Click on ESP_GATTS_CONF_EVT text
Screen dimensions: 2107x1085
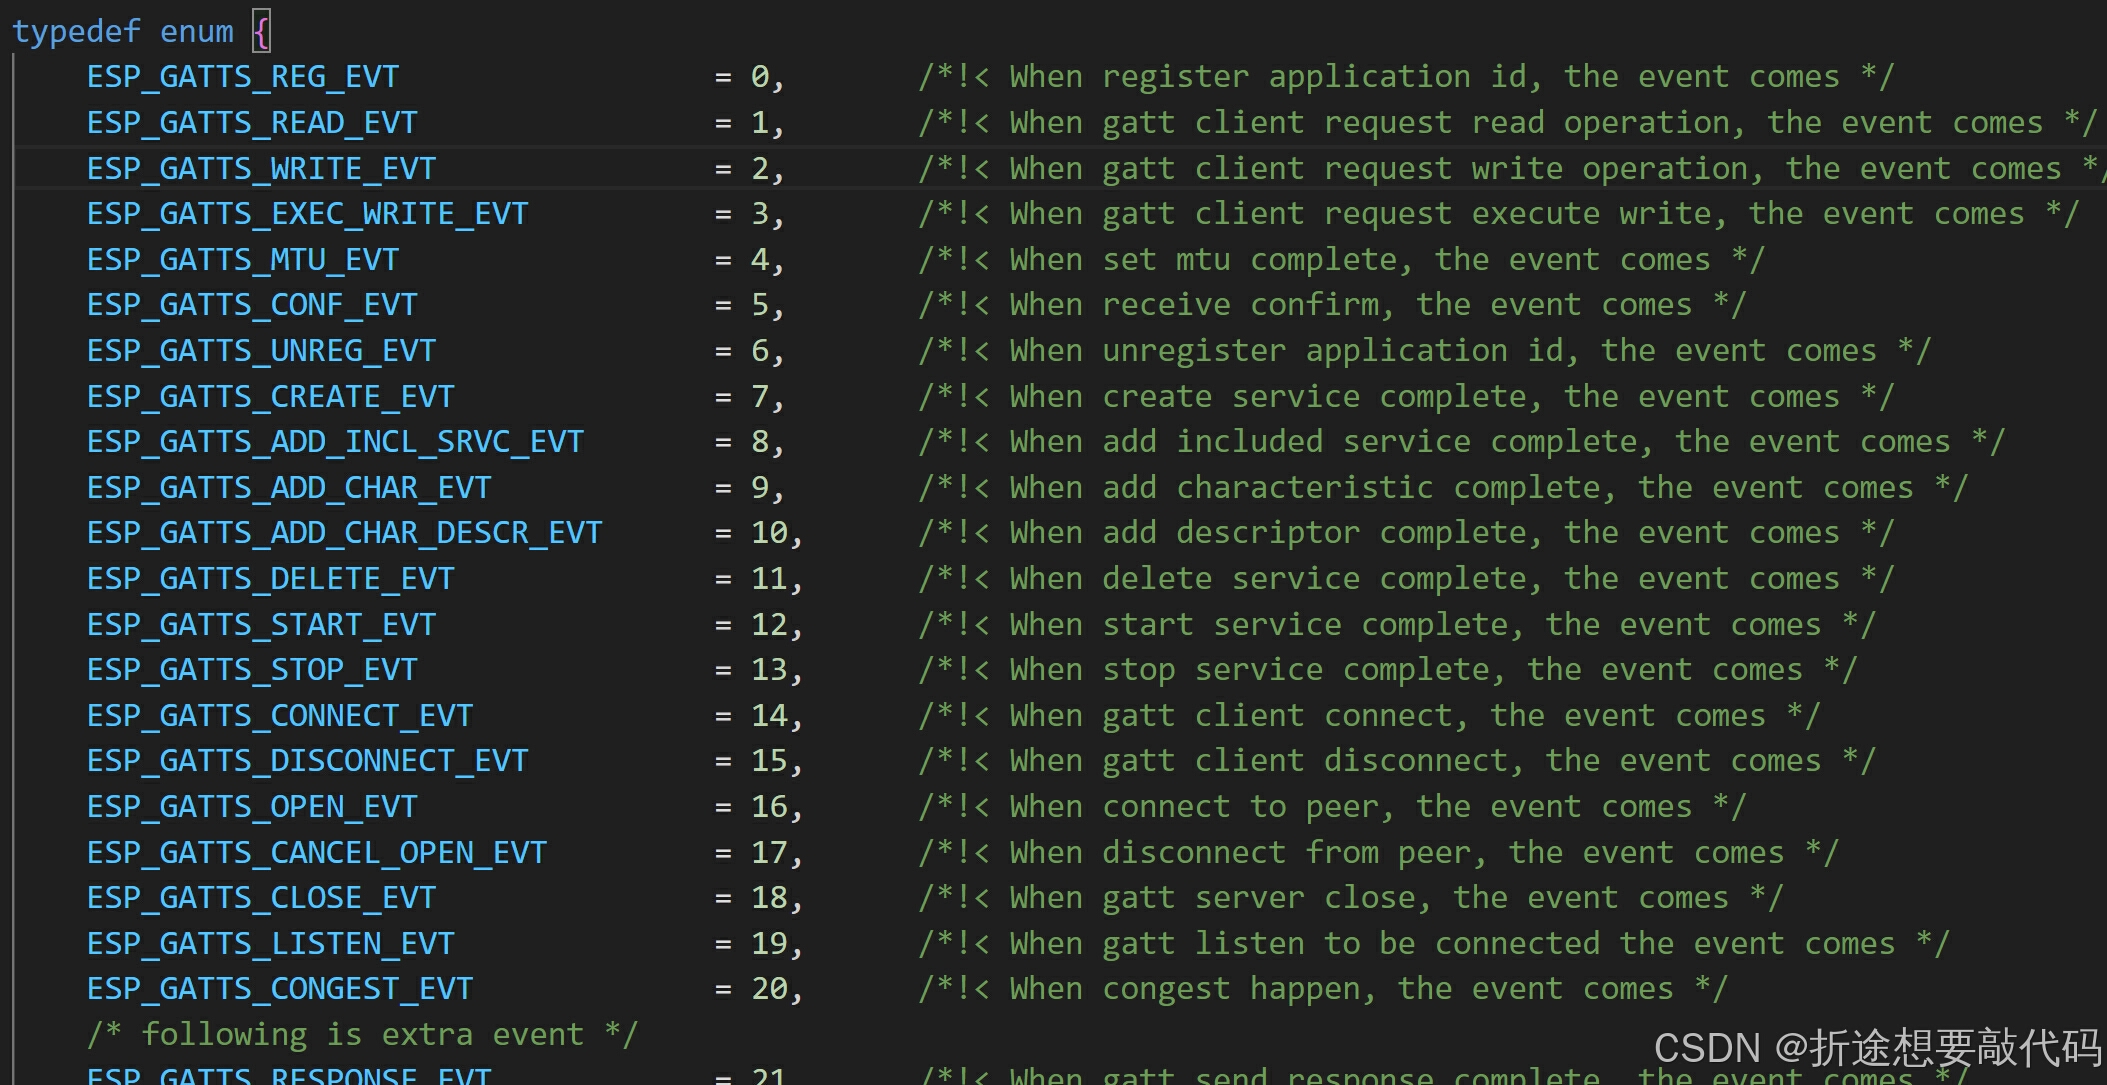pyautogui.click(x=251, y=305)
